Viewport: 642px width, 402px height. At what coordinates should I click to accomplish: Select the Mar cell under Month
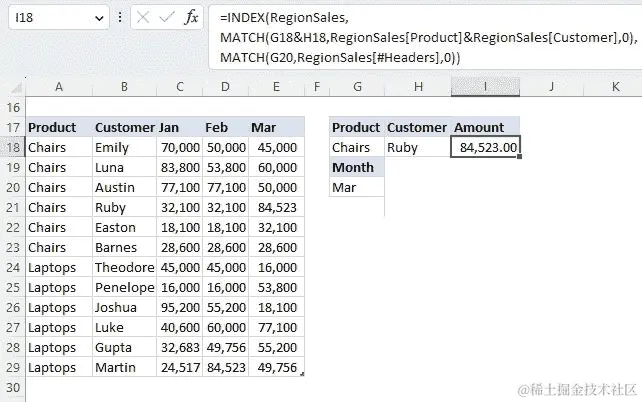coord(357,187)
